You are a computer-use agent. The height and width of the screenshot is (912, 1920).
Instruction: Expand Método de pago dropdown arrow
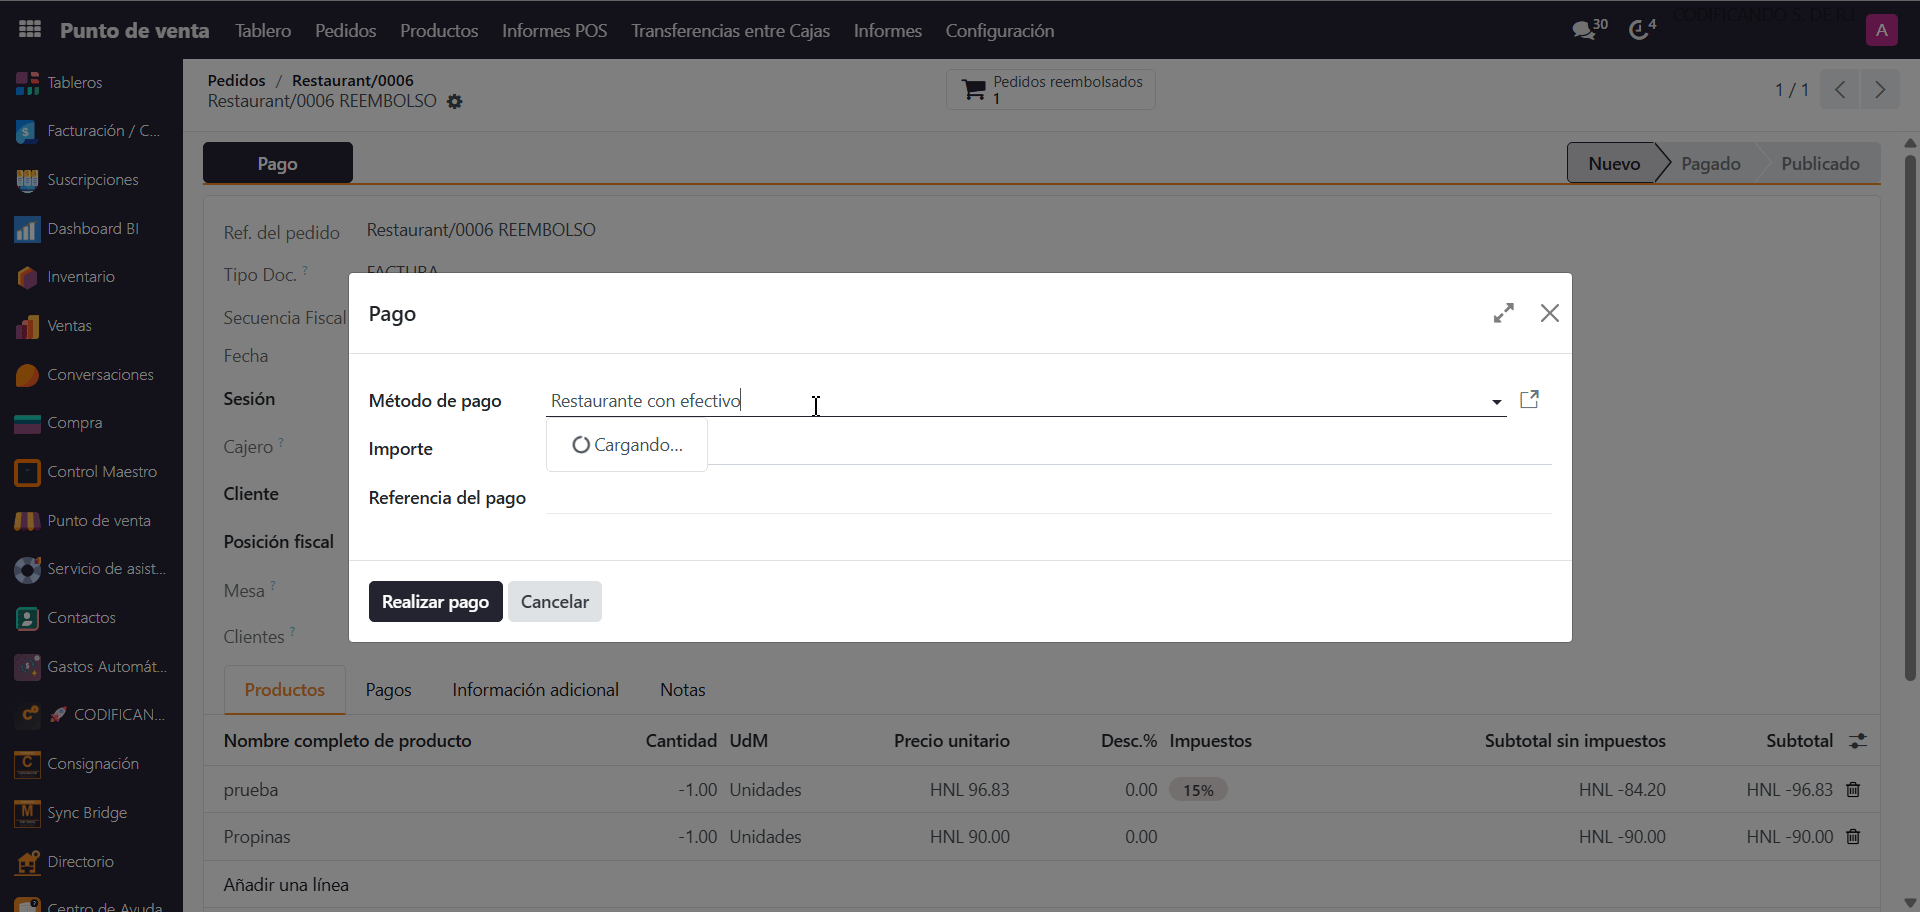pyautogui.click(x=1496, y=402)
